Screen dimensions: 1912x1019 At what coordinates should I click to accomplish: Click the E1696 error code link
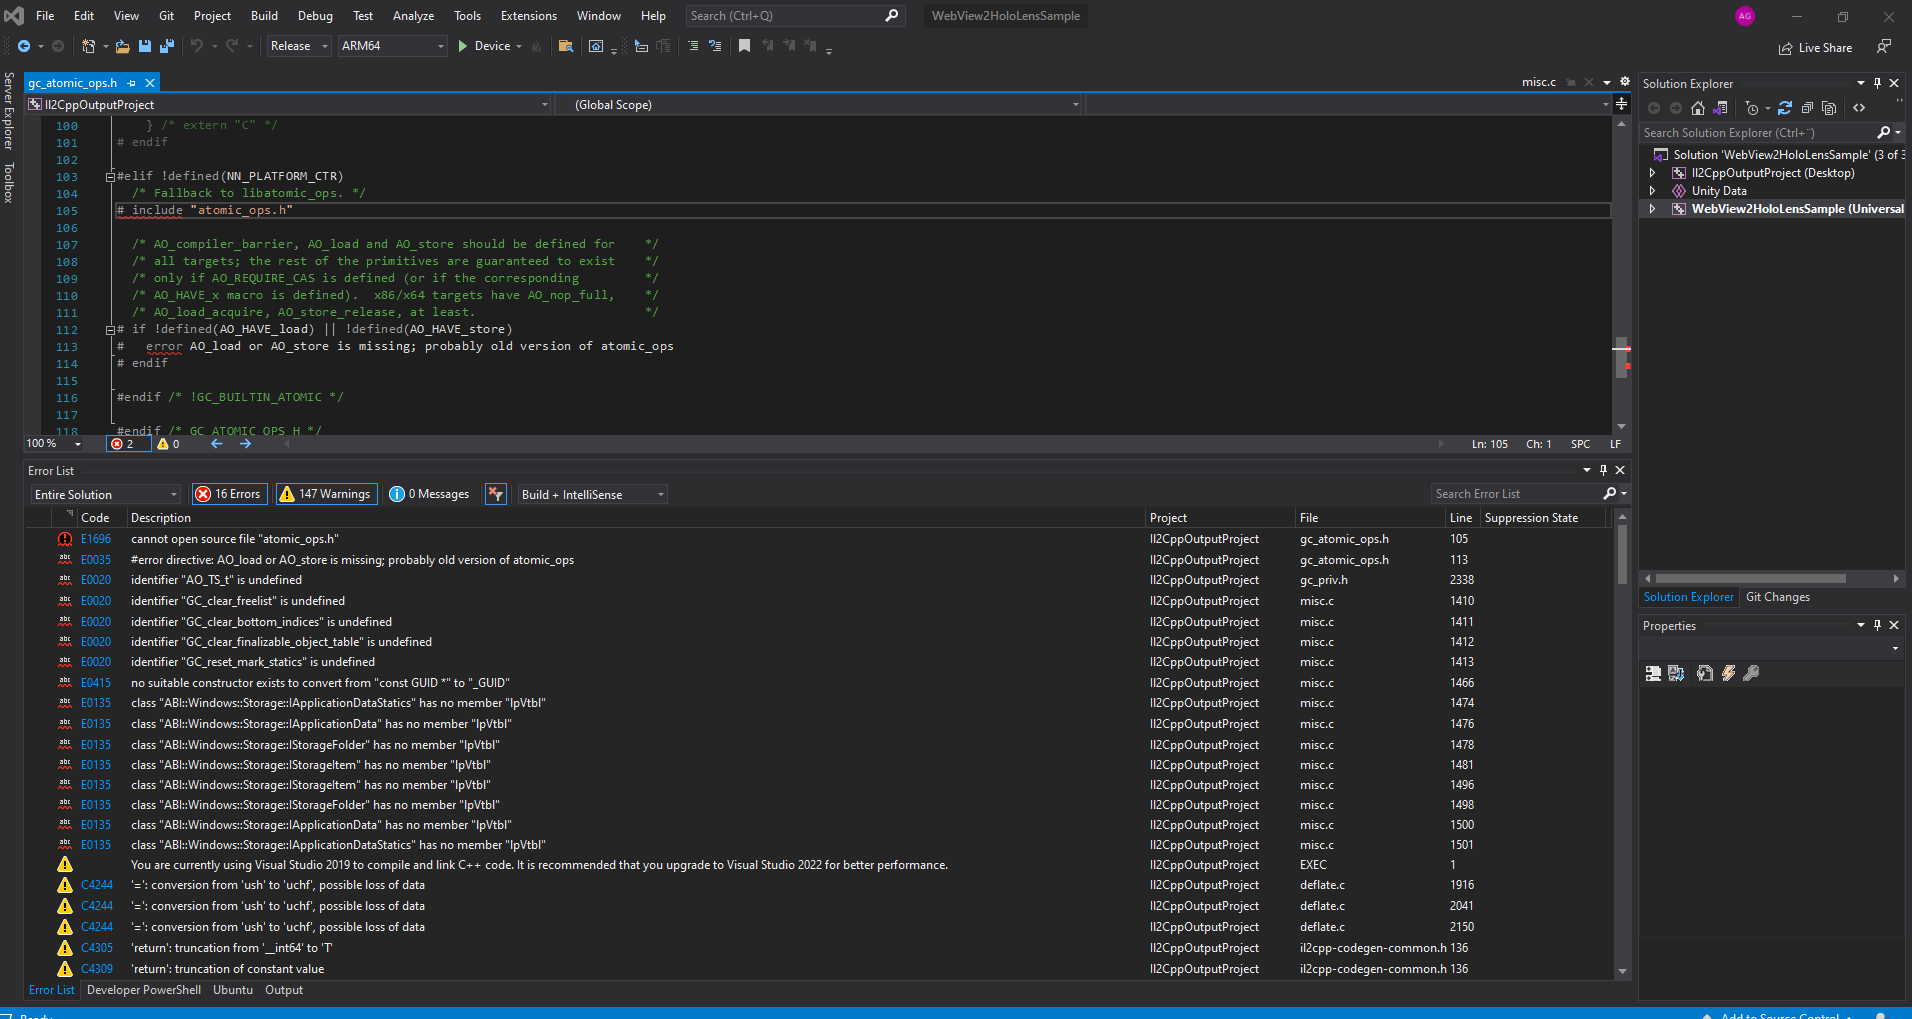(96, 539)
